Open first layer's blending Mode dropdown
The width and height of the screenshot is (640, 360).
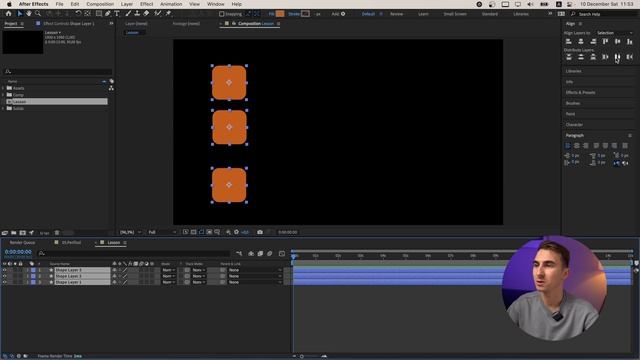click(x=169, y=270)
